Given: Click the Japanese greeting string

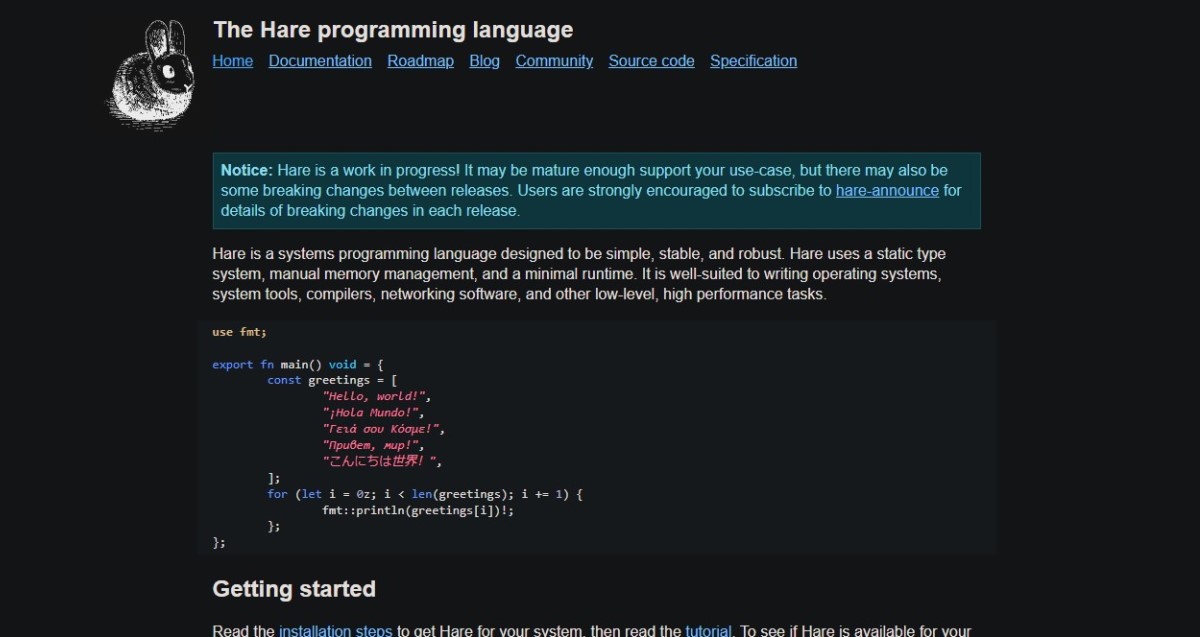Looking at the screenshot, I should coord(381,461).
